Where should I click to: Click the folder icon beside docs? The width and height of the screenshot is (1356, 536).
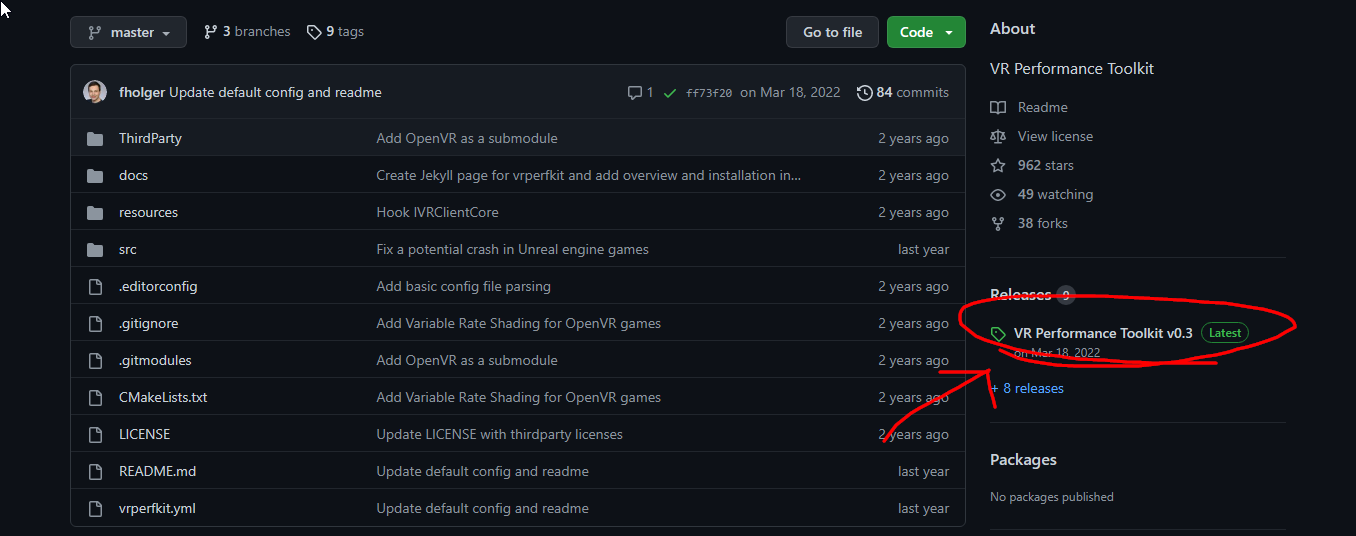pyautogui.click(x=95, y=175)
